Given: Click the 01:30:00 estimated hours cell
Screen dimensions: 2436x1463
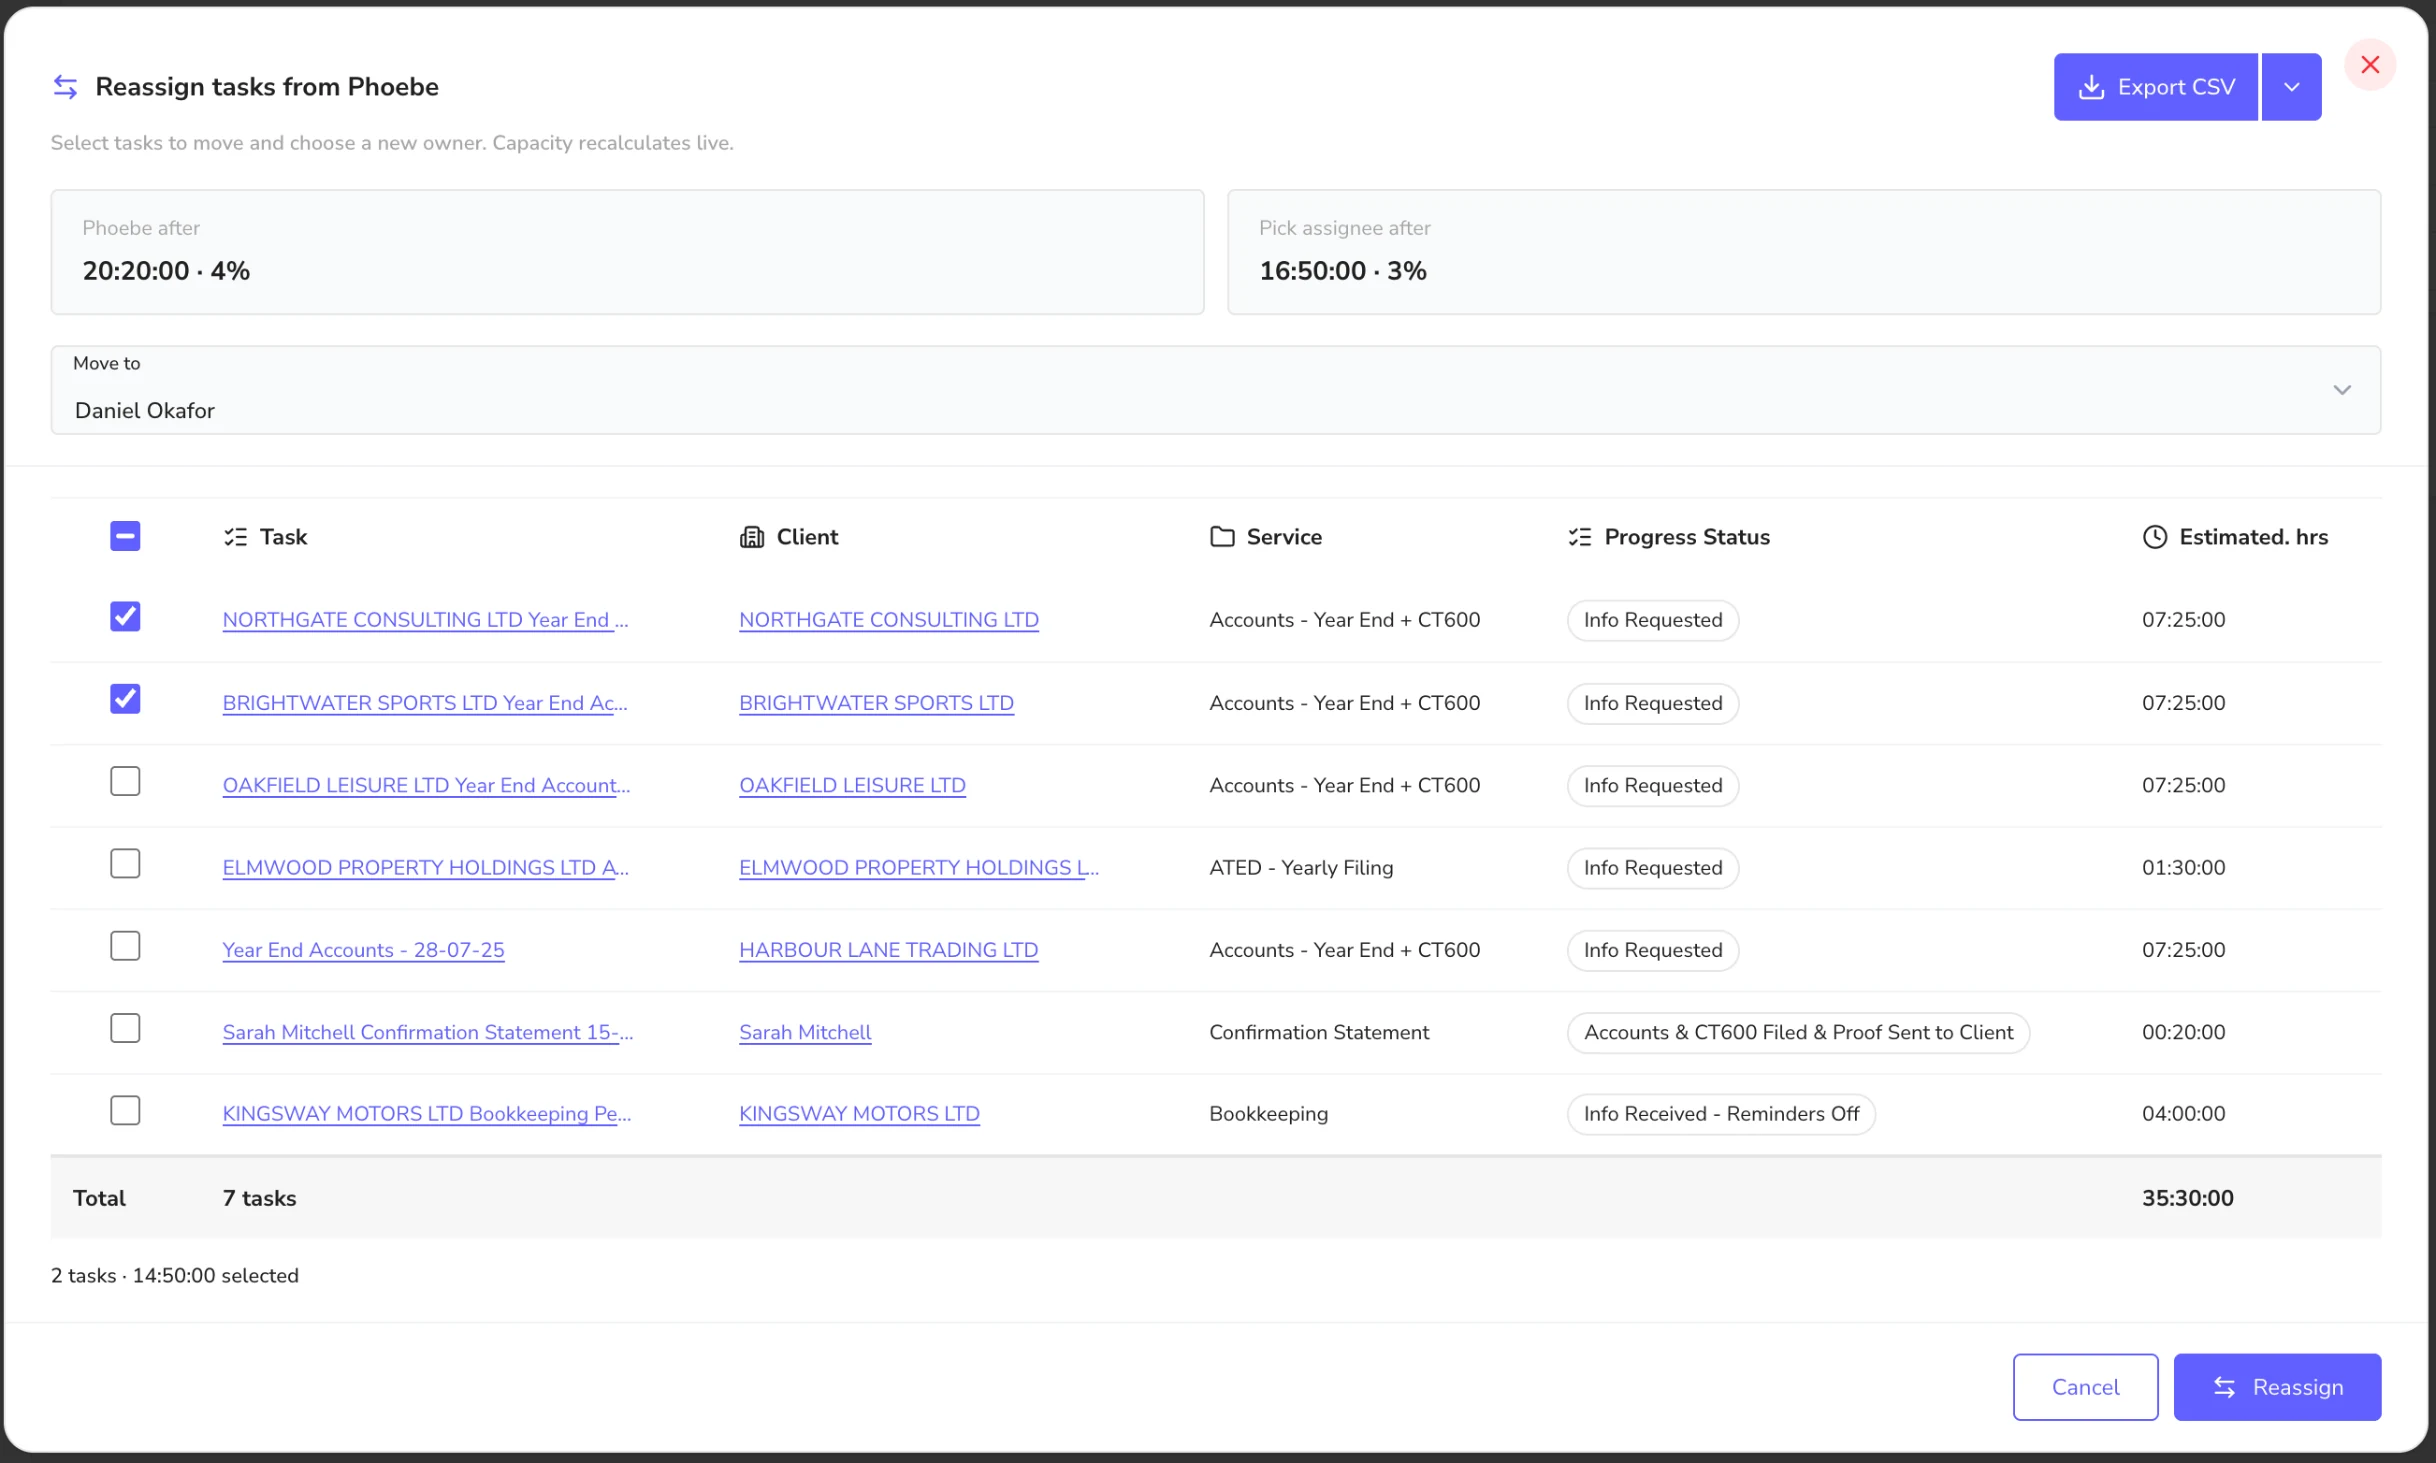Looking at the screenshot, I should click(x=2183, y=868).
